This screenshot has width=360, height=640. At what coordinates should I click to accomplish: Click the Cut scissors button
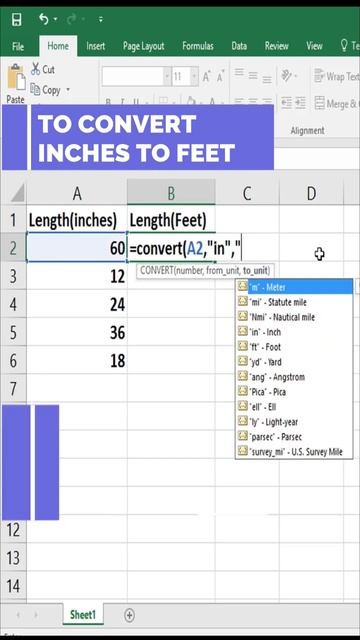point(43,69)
